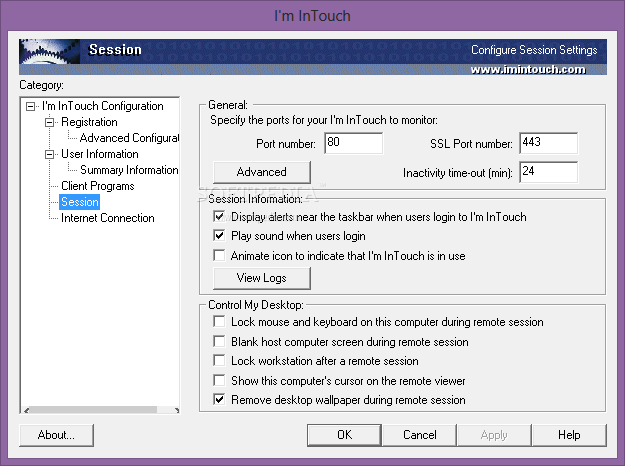Check Blank host computer screen option
This screenshot has height=466, width=625.
[x=219, y=341]
